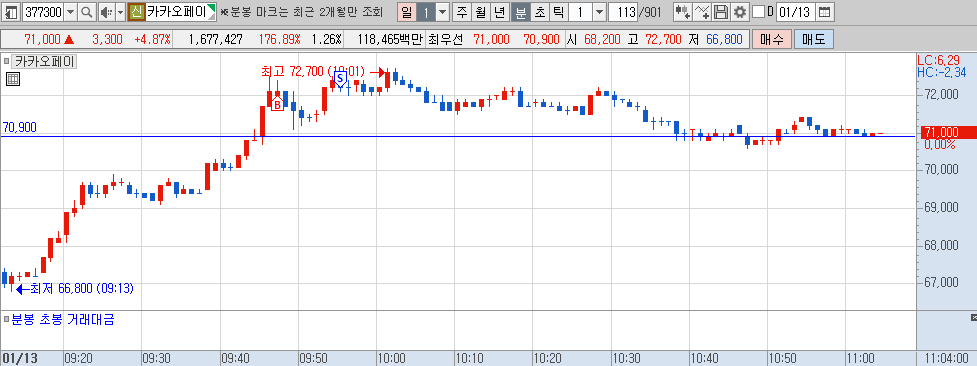Click the high price 72,700 in quote bar

point(663,39)
